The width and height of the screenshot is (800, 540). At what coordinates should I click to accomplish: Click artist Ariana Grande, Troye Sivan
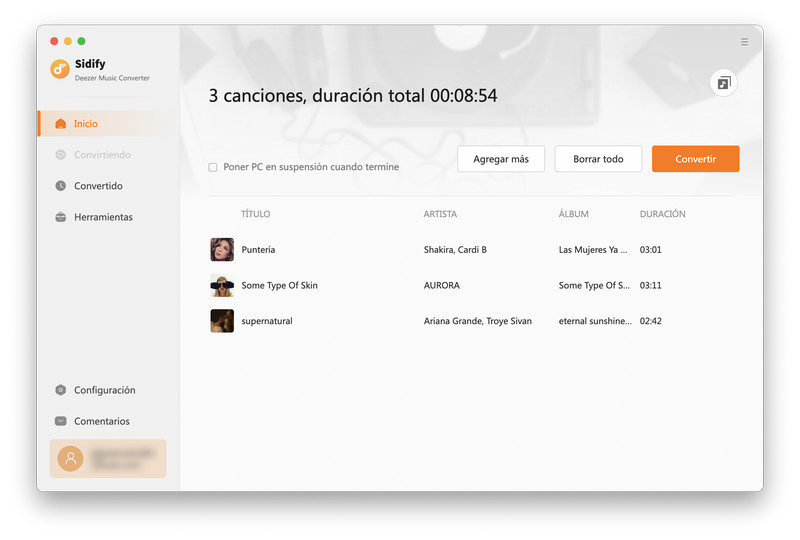(478, 321)
